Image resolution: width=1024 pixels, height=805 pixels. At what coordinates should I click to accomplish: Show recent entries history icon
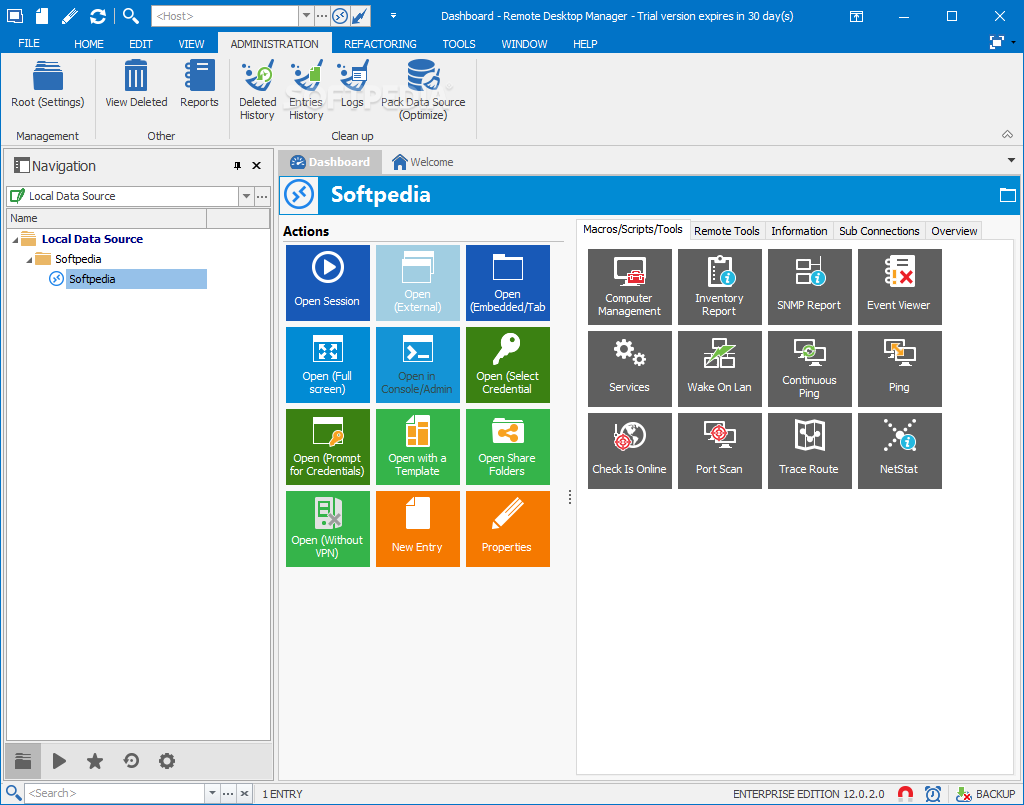131,761
